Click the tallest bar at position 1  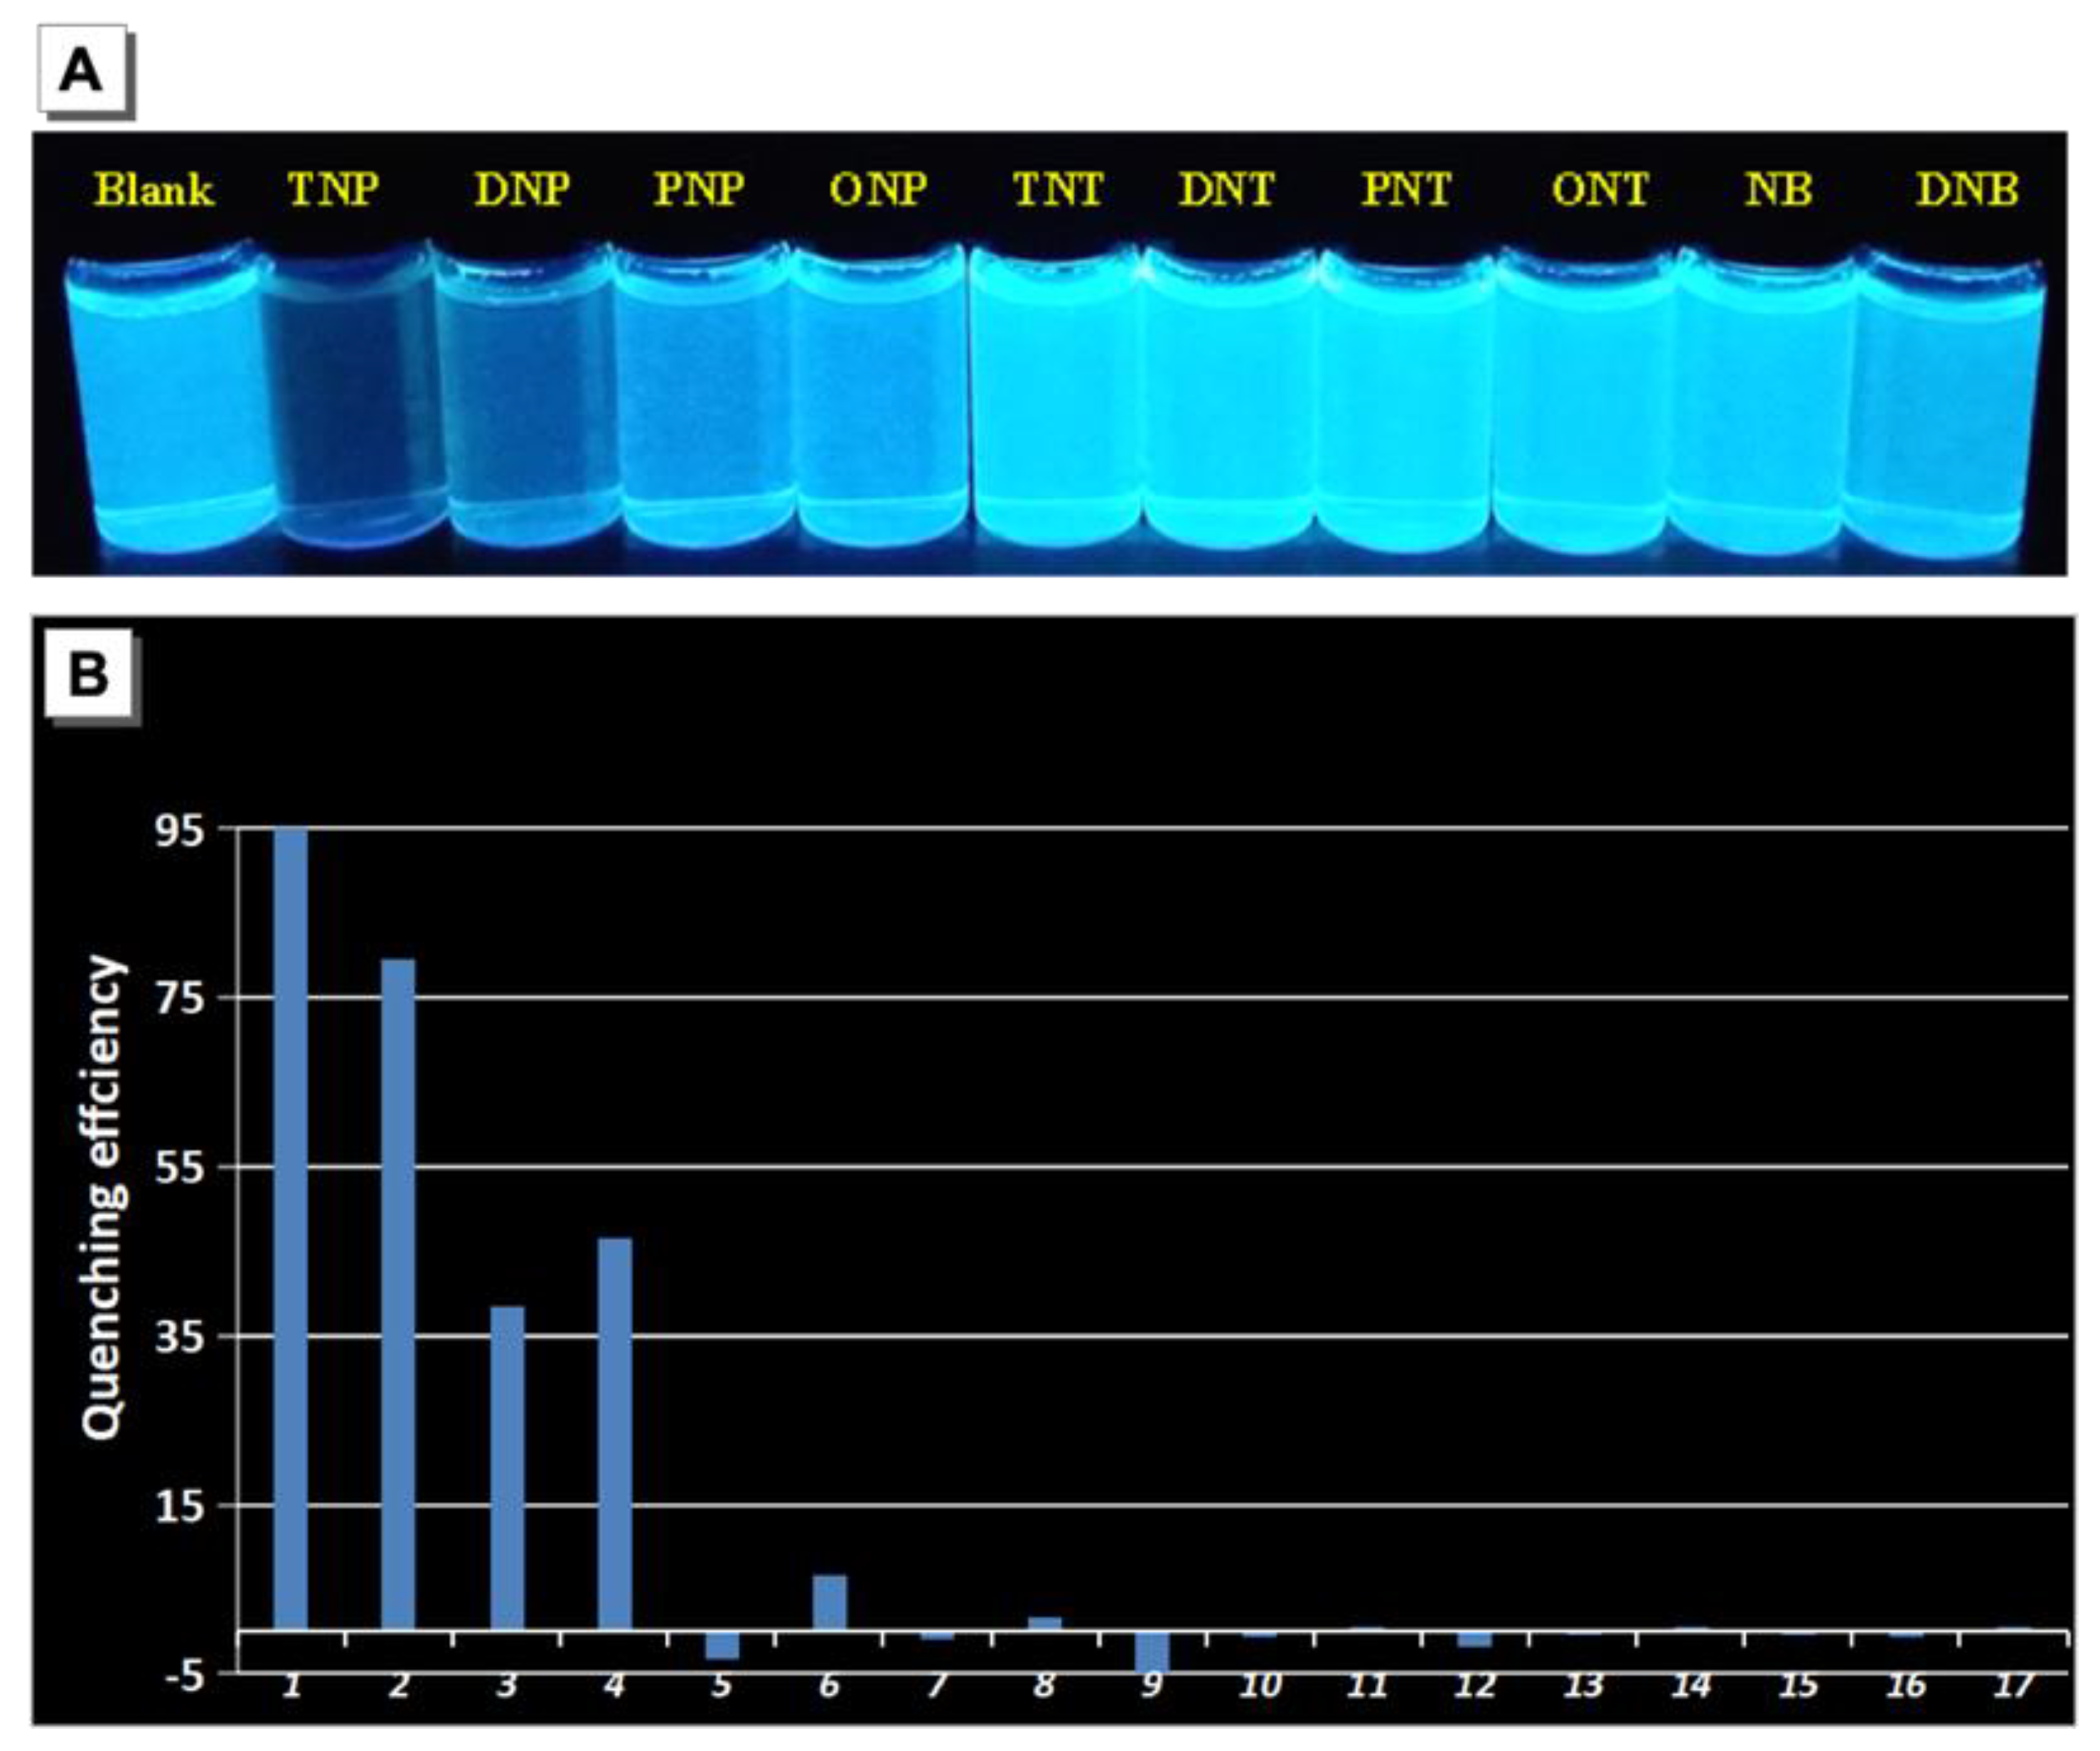pyautogui.click(x=291, y=1230)
